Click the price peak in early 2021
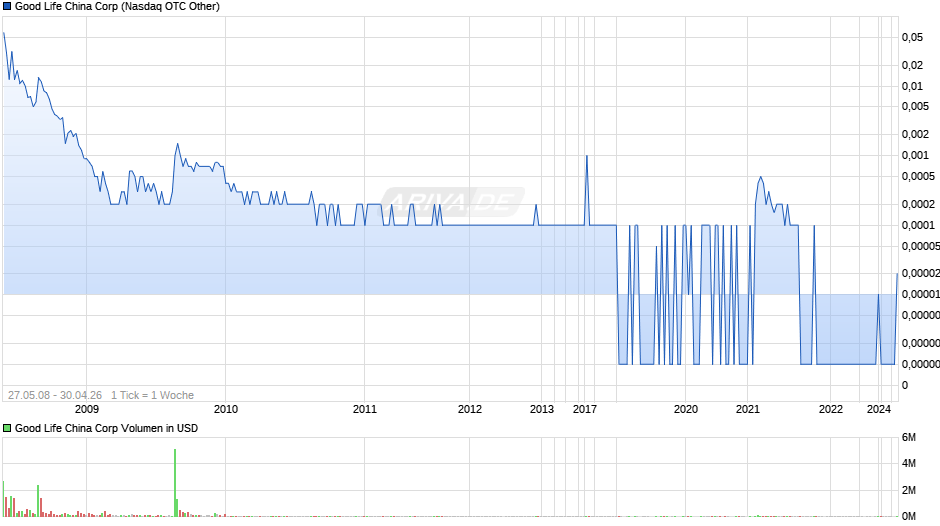 tap(760, 178)
